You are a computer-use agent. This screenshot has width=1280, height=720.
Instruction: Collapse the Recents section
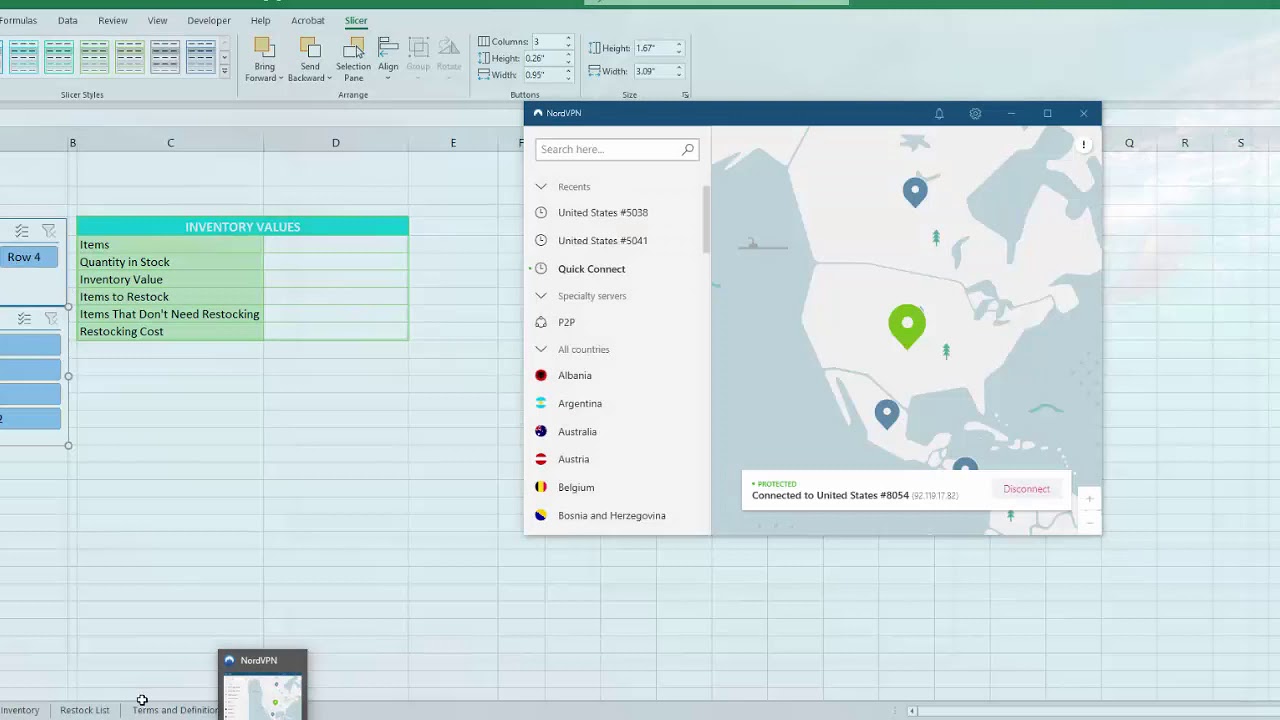coord(541,186)
